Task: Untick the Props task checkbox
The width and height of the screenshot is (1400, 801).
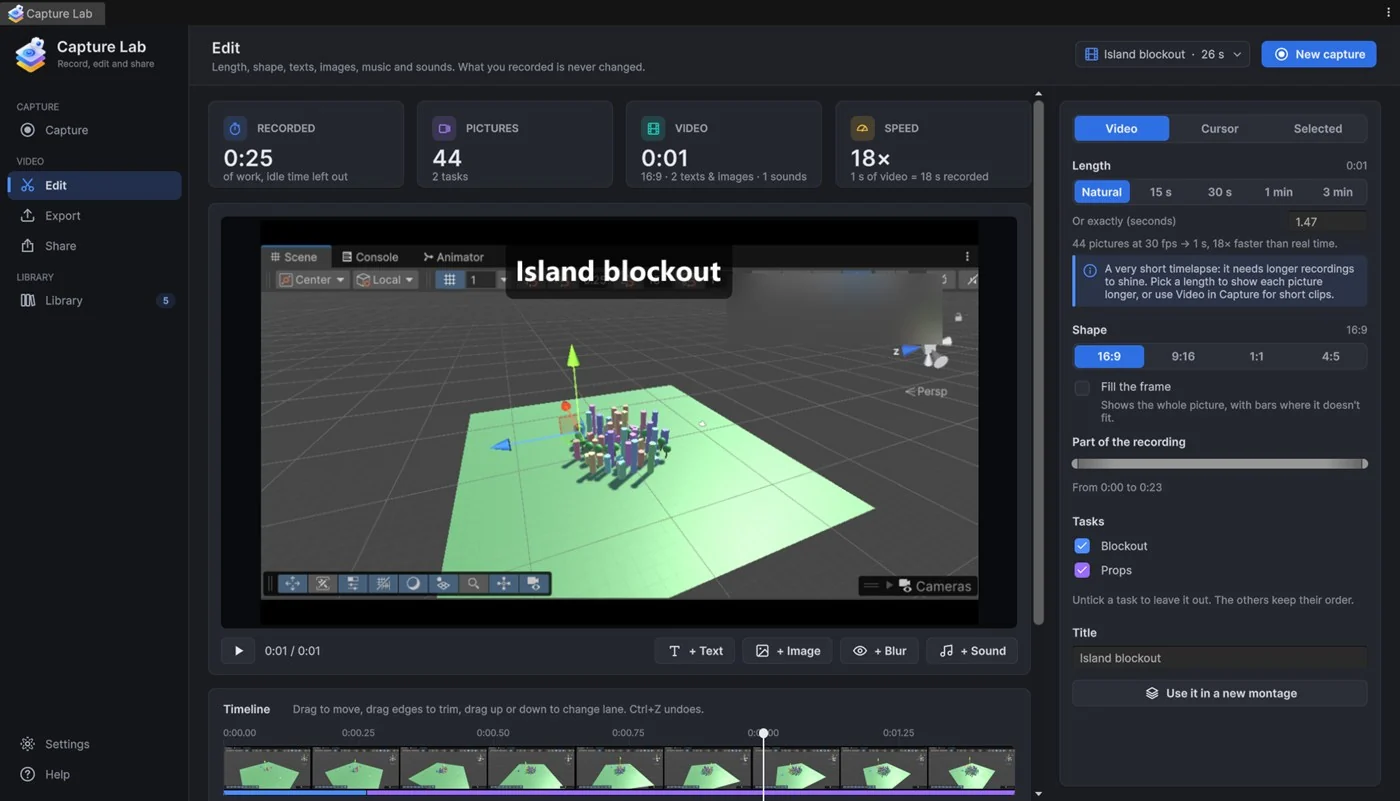Action: 1082,570
